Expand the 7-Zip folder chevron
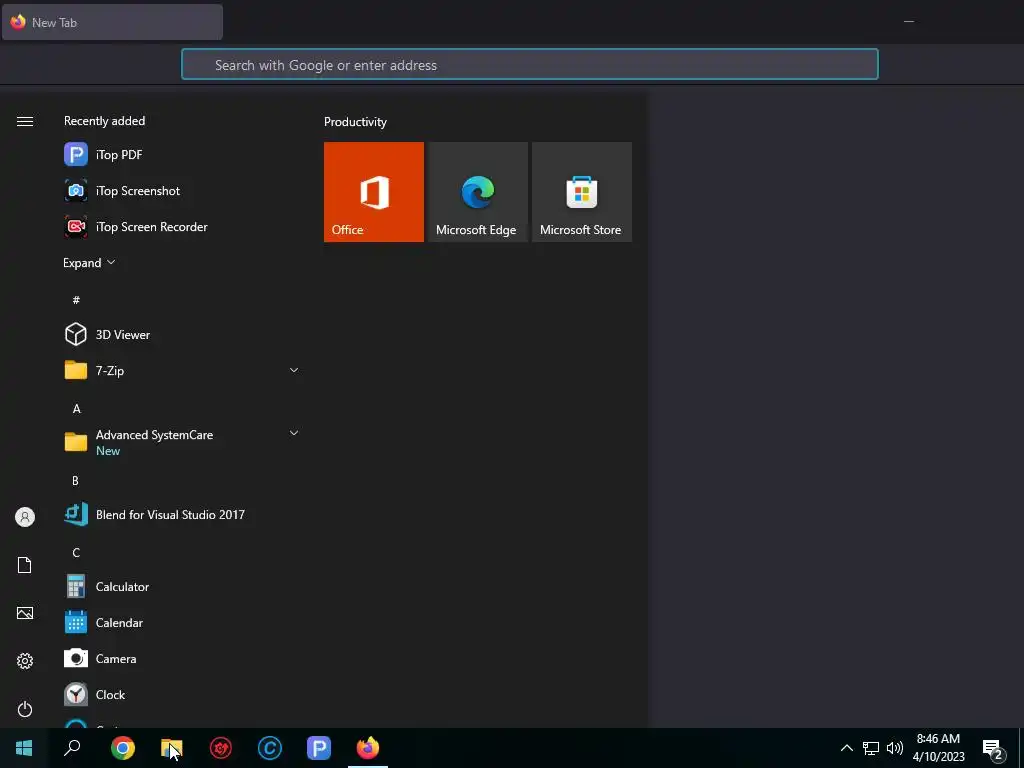Screen dimensions: 1024x768 coord(294,370)
